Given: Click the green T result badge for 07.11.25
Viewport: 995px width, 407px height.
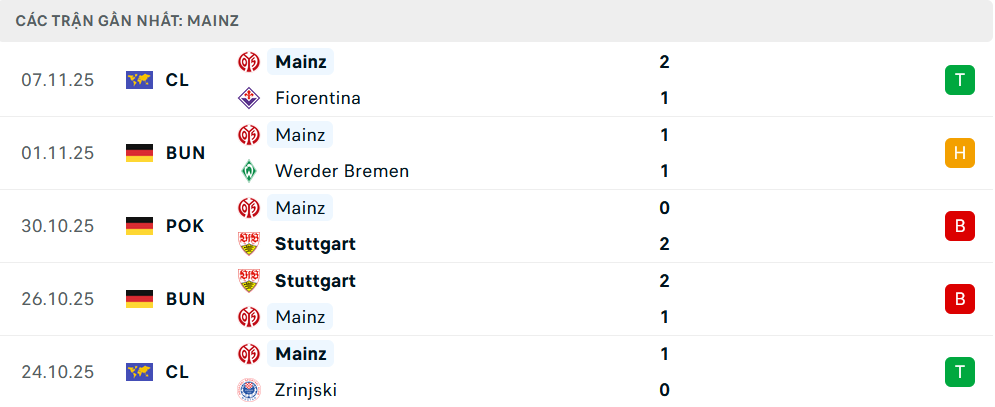Looking at the screenshot, I should pyautogui.click(x=959, y=80).
